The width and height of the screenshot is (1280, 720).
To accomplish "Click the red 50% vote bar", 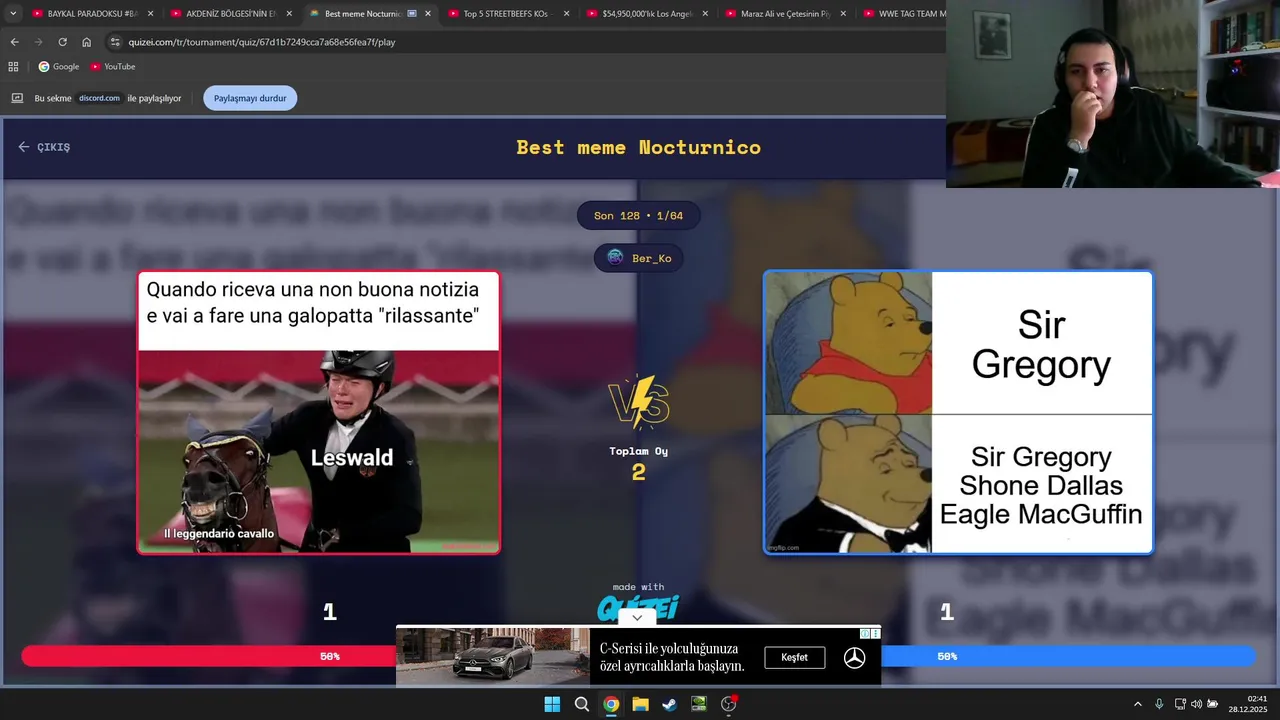I will (x=209, y=656).
